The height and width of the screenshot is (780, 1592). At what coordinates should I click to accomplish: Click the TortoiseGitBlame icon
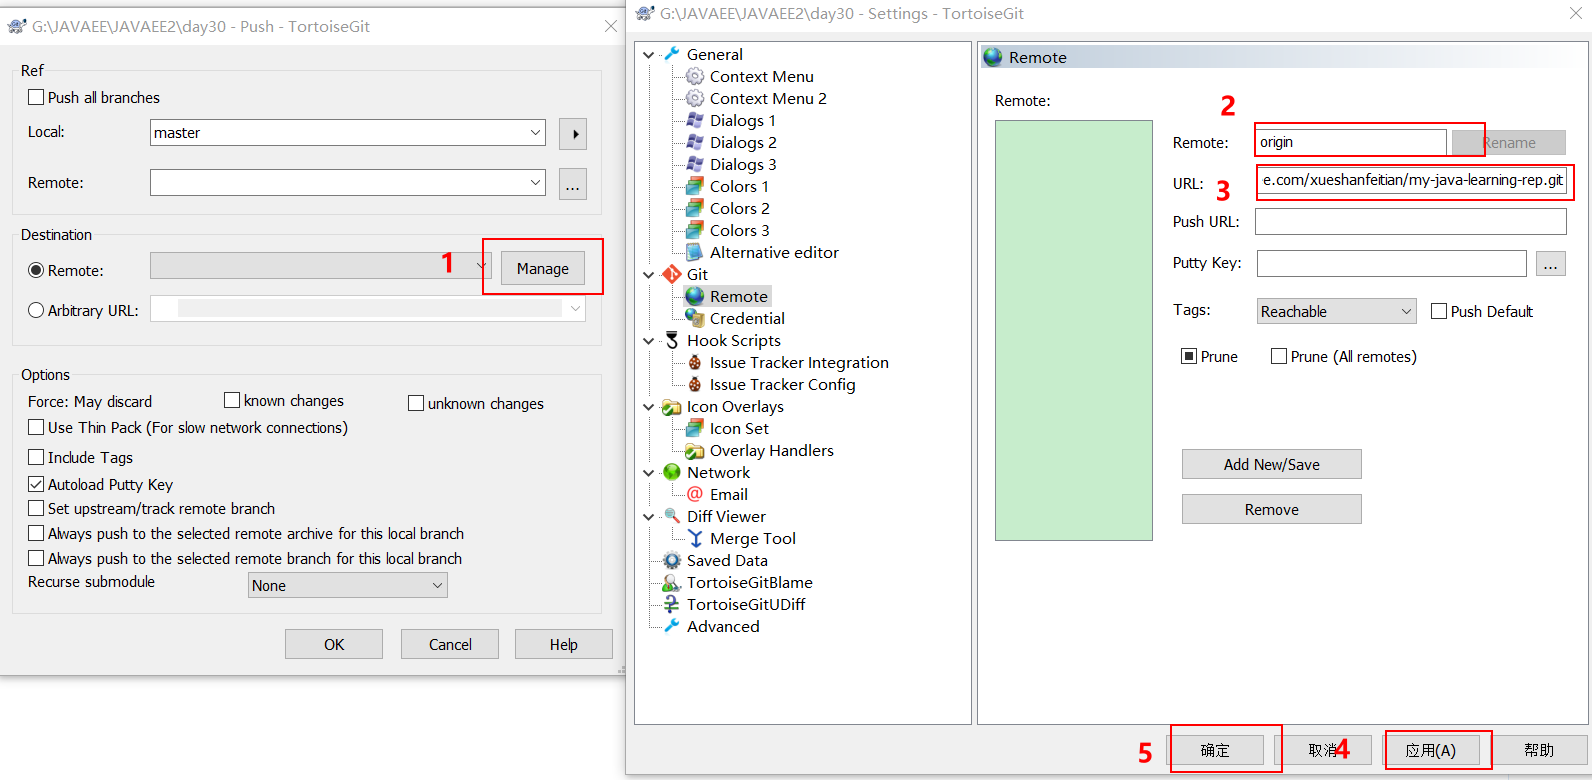pyautogui.click(x=672, y=582)
